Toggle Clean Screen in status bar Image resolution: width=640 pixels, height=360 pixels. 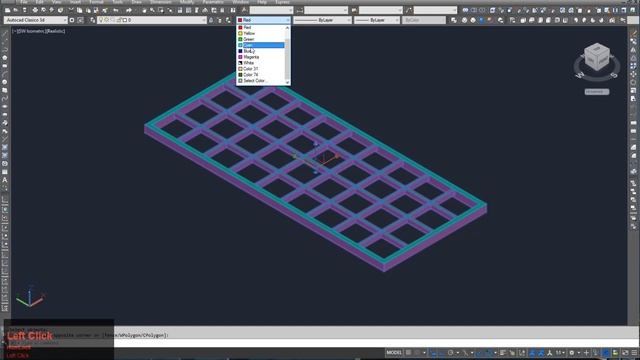tap(625, 353)
